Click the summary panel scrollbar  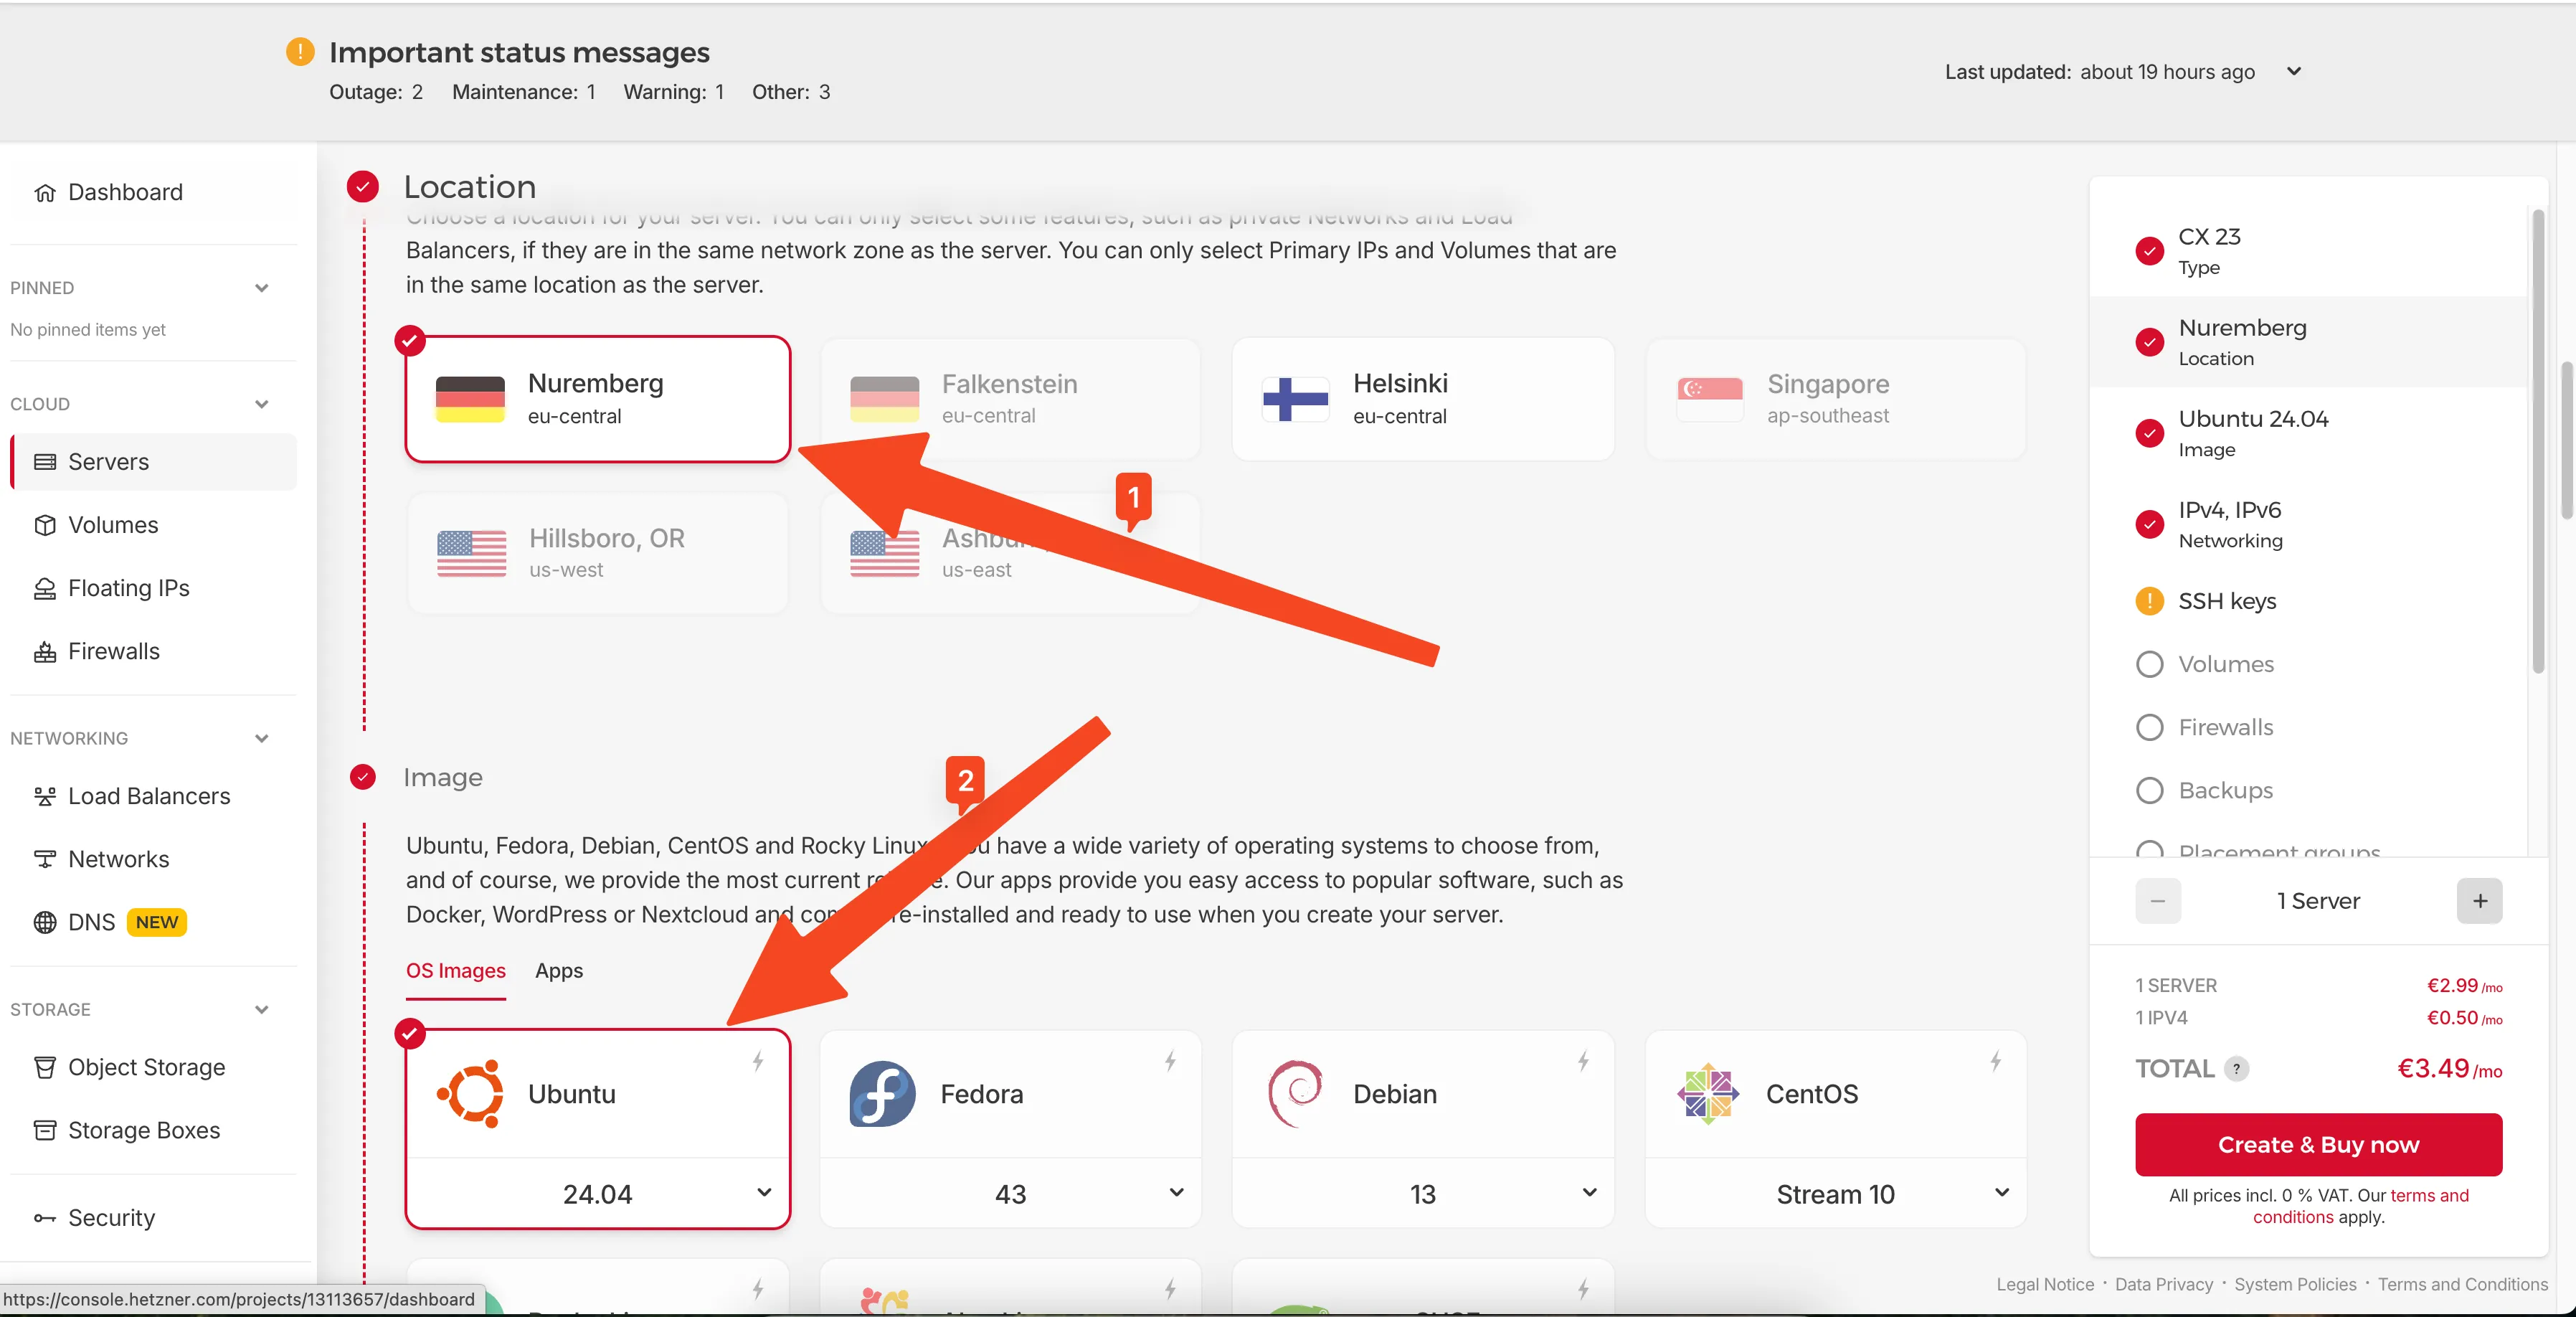[x=2537, y=440]
